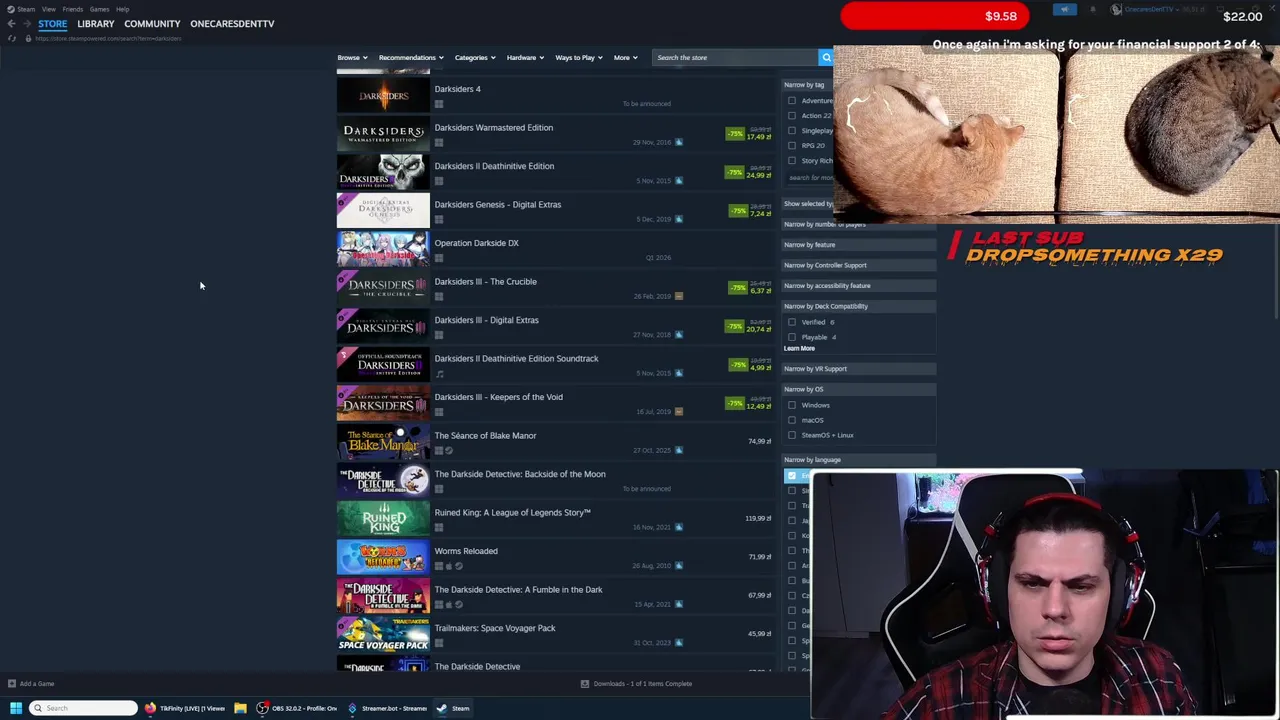Click the page URL address text
Image resolution: width=1280 pixels, height=720 pixels.
(108, 38)
